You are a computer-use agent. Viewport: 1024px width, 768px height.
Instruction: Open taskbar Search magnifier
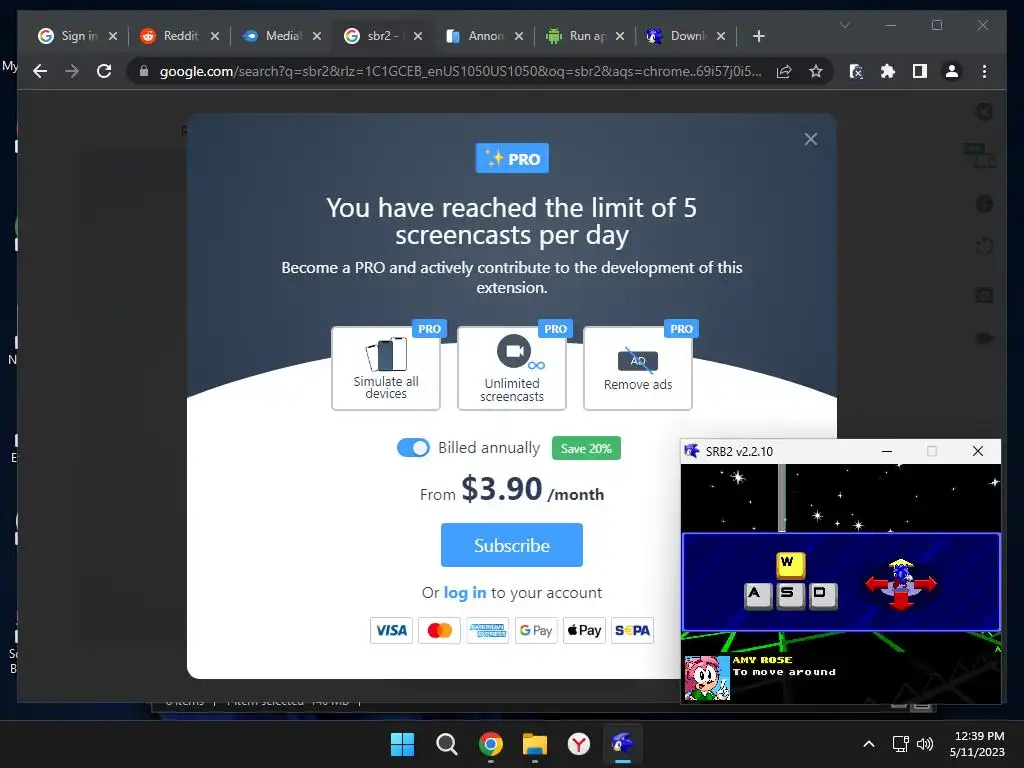coord(447,744)
